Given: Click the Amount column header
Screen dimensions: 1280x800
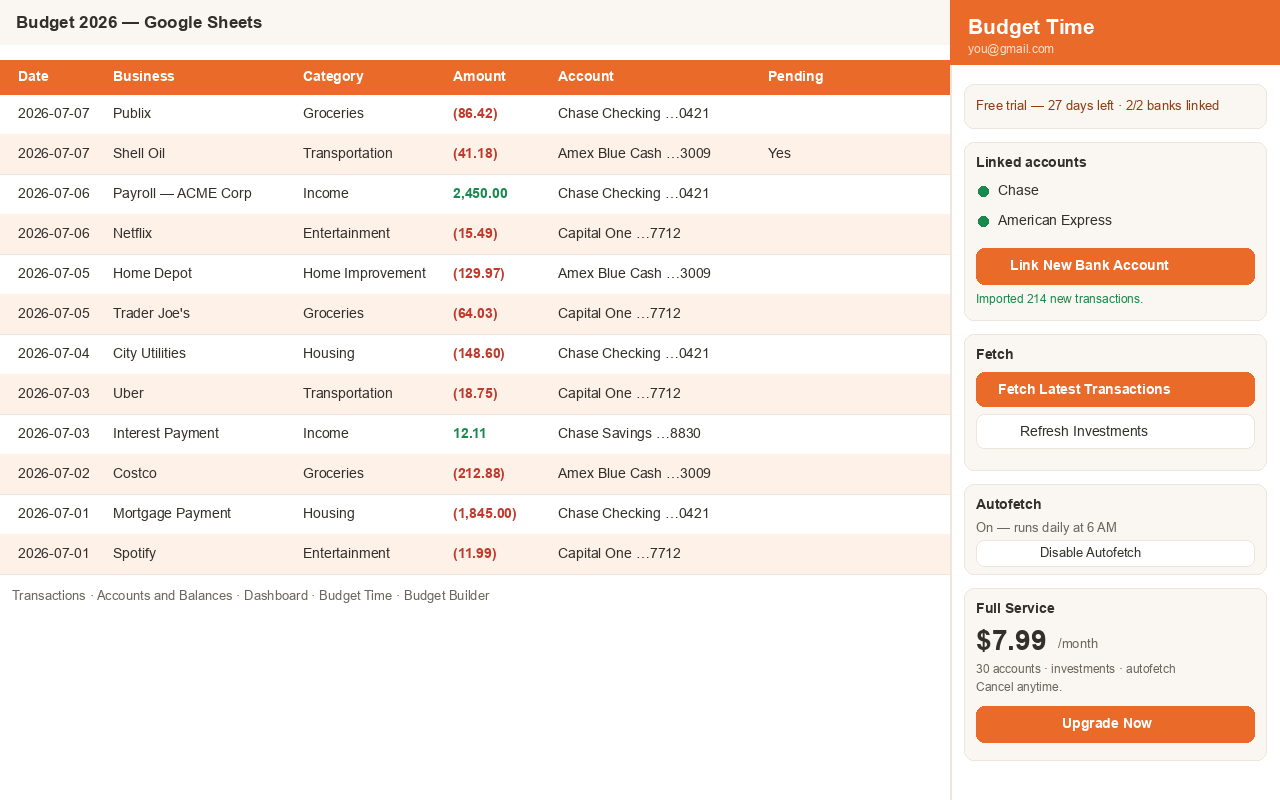Looking at the screenshot, I should point(479,77).
